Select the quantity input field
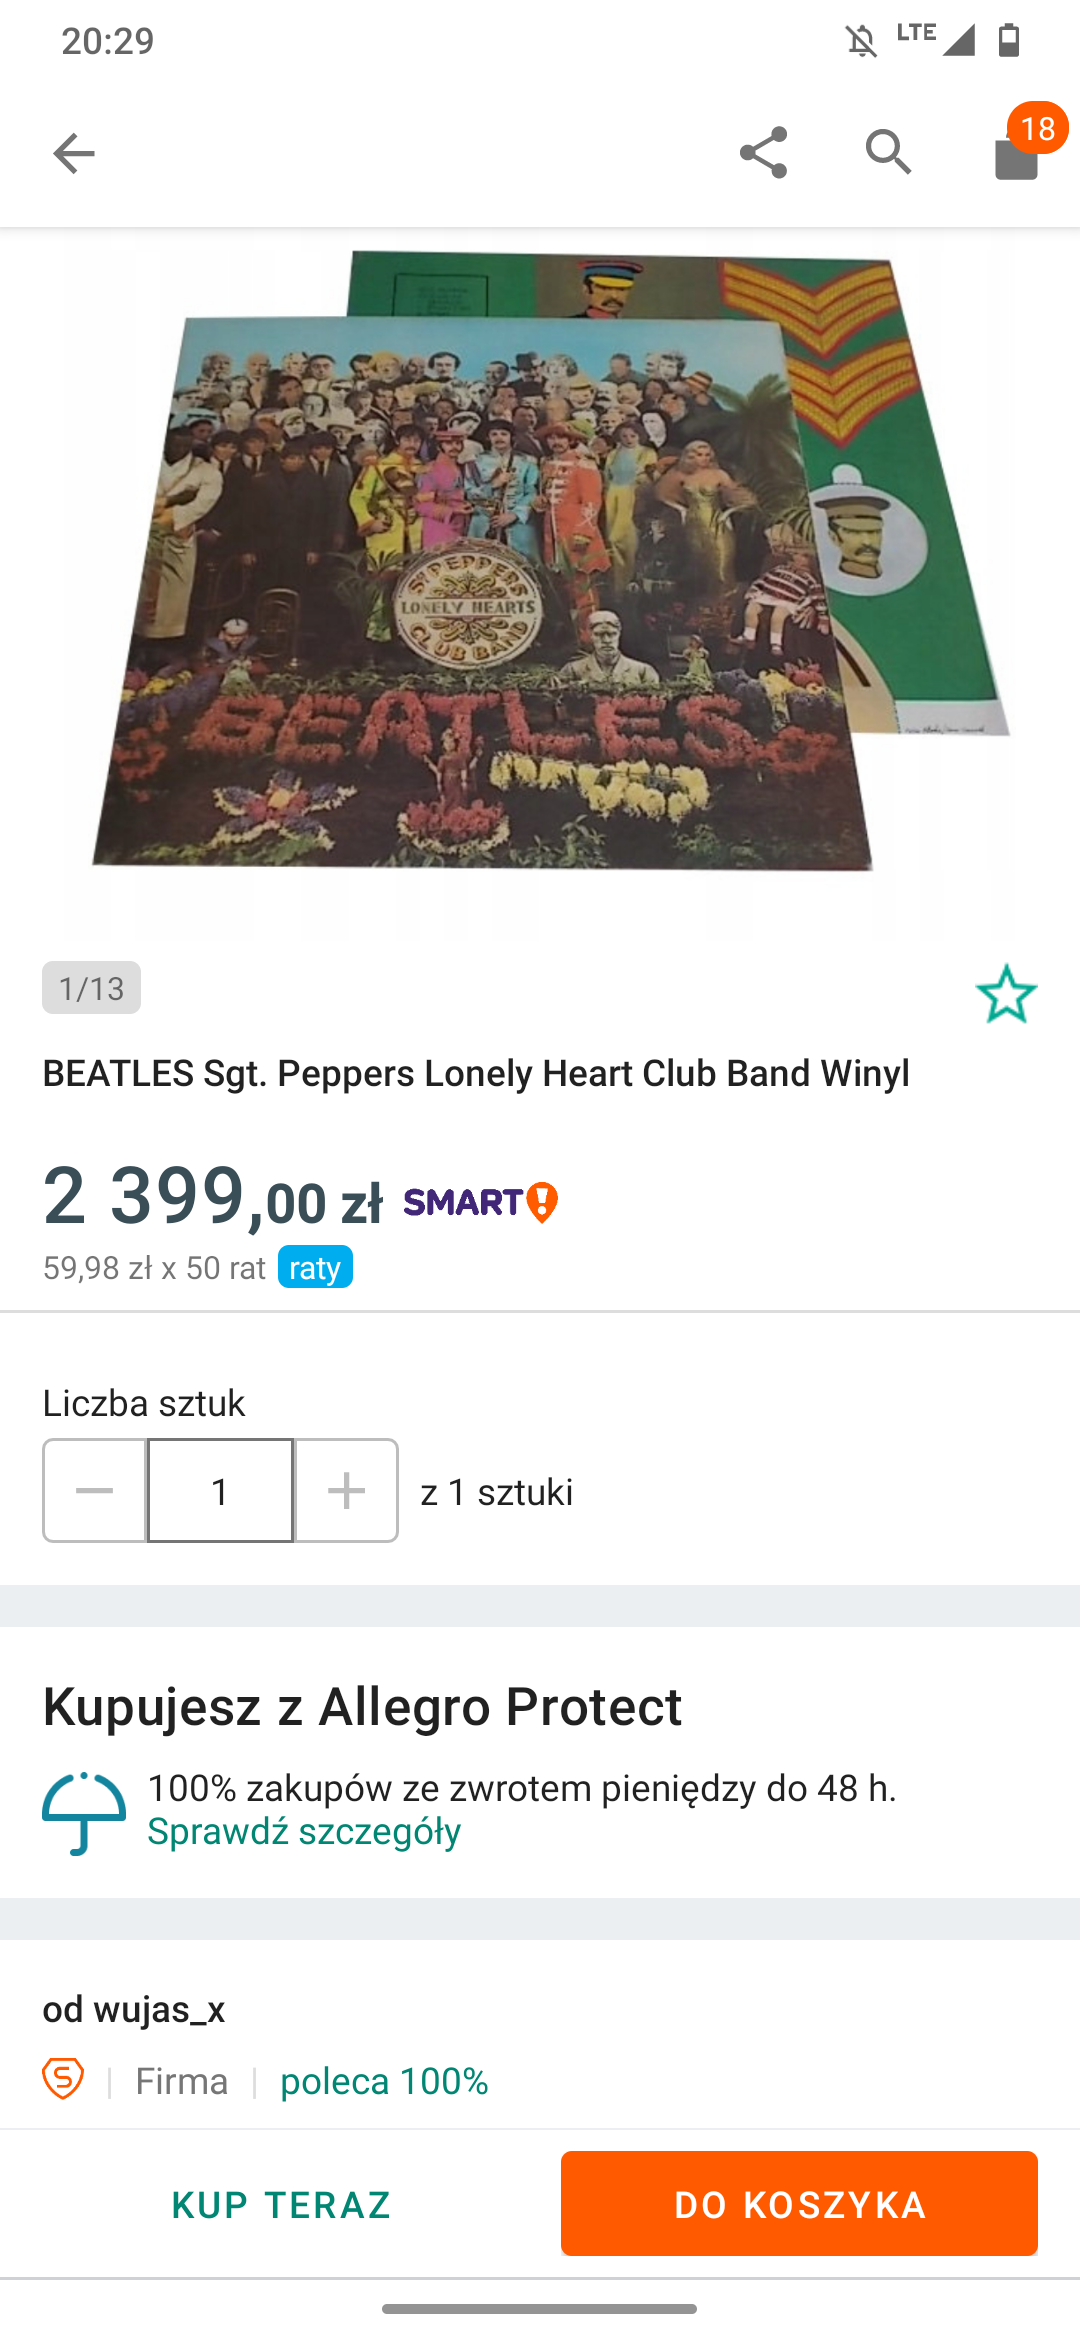The width and height of the screenshot is (1080, 2340). (220, 1491)
